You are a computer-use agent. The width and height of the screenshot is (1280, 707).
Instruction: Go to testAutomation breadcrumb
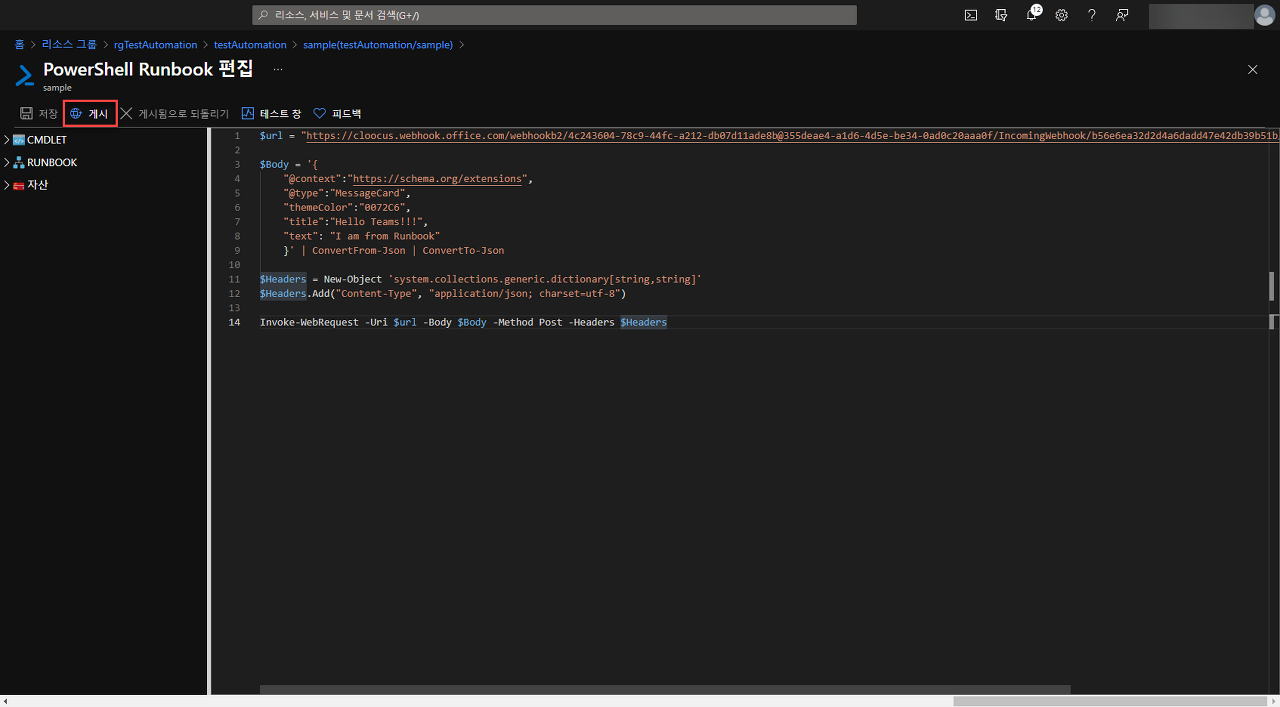pos(250,44)
